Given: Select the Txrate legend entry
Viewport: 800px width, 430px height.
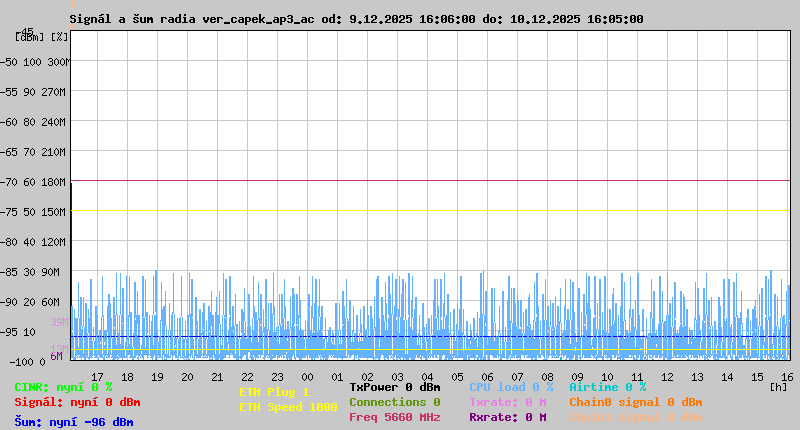Looking at the screenshot, I should pyautogui.click(x=507, y=402).
